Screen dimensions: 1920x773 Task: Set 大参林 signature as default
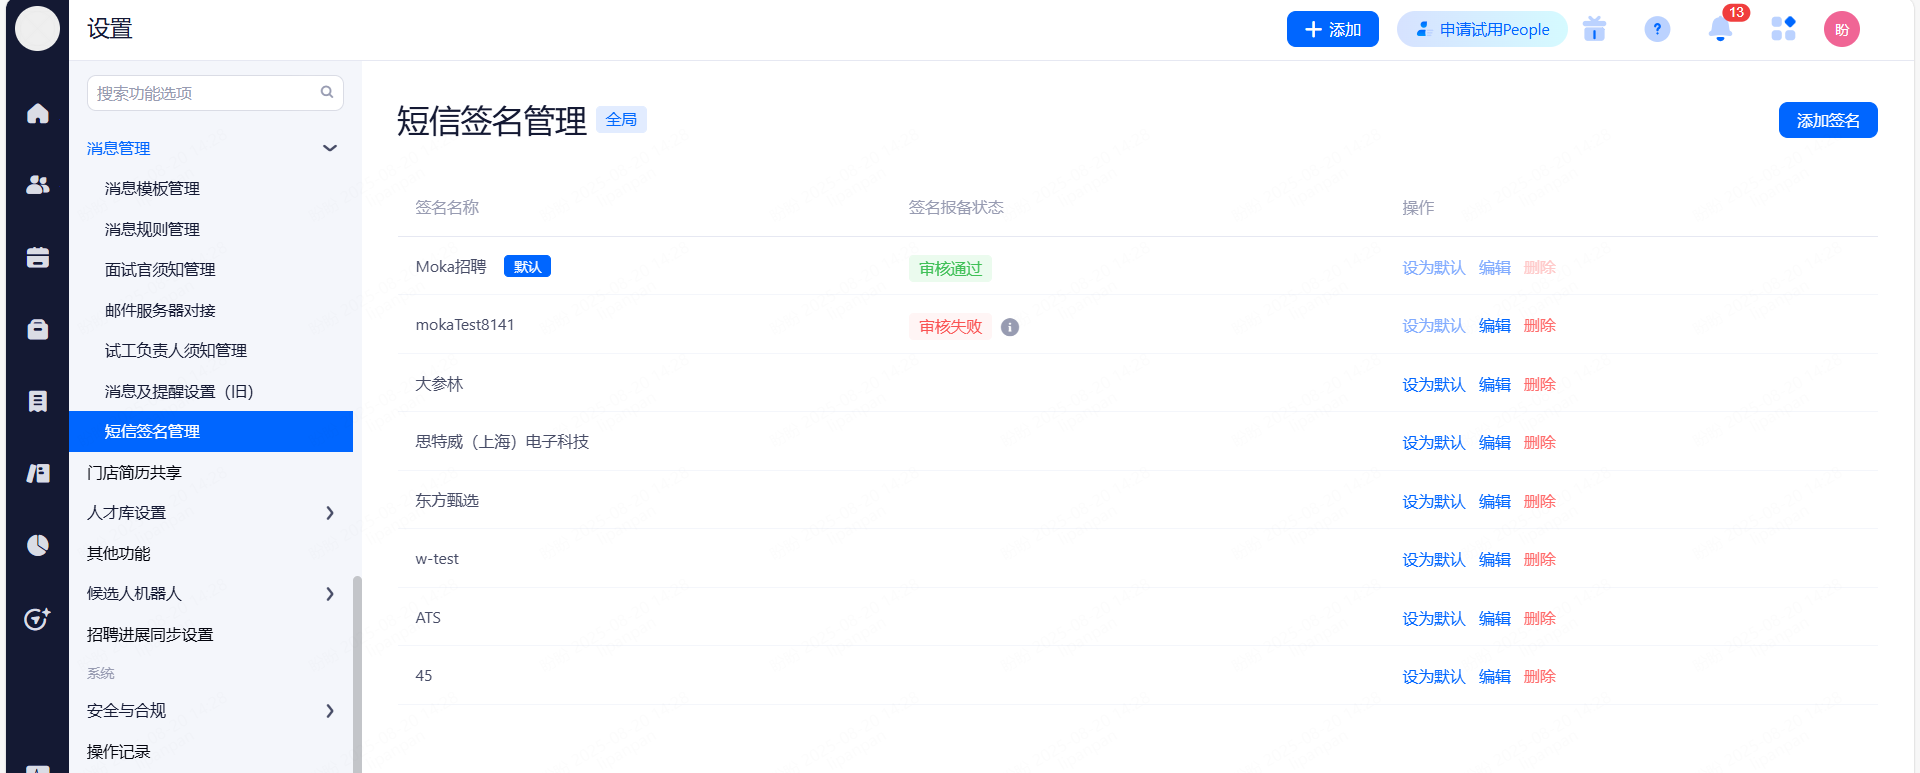click(1433, 385)
